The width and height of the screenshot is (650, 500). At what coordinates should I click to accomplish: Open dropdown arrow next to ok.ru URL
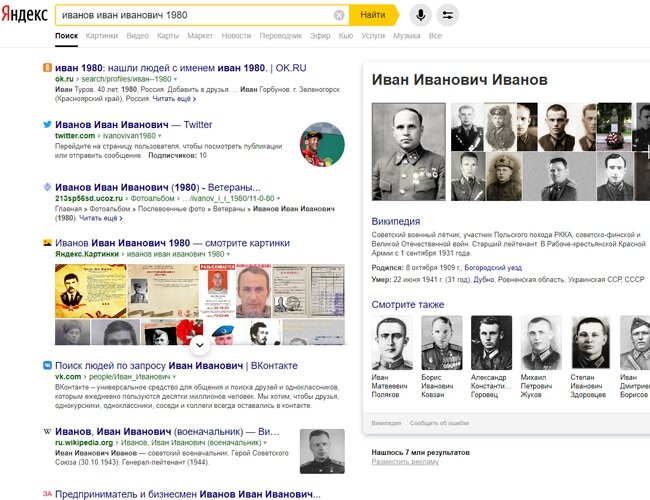tap(175, 79)
